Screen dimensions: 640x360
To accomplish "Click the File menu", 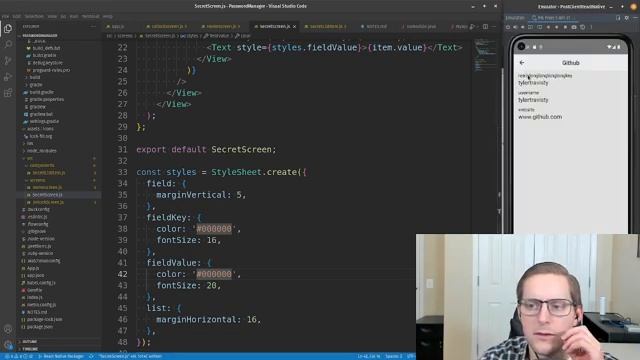I will tap(5, 16).
